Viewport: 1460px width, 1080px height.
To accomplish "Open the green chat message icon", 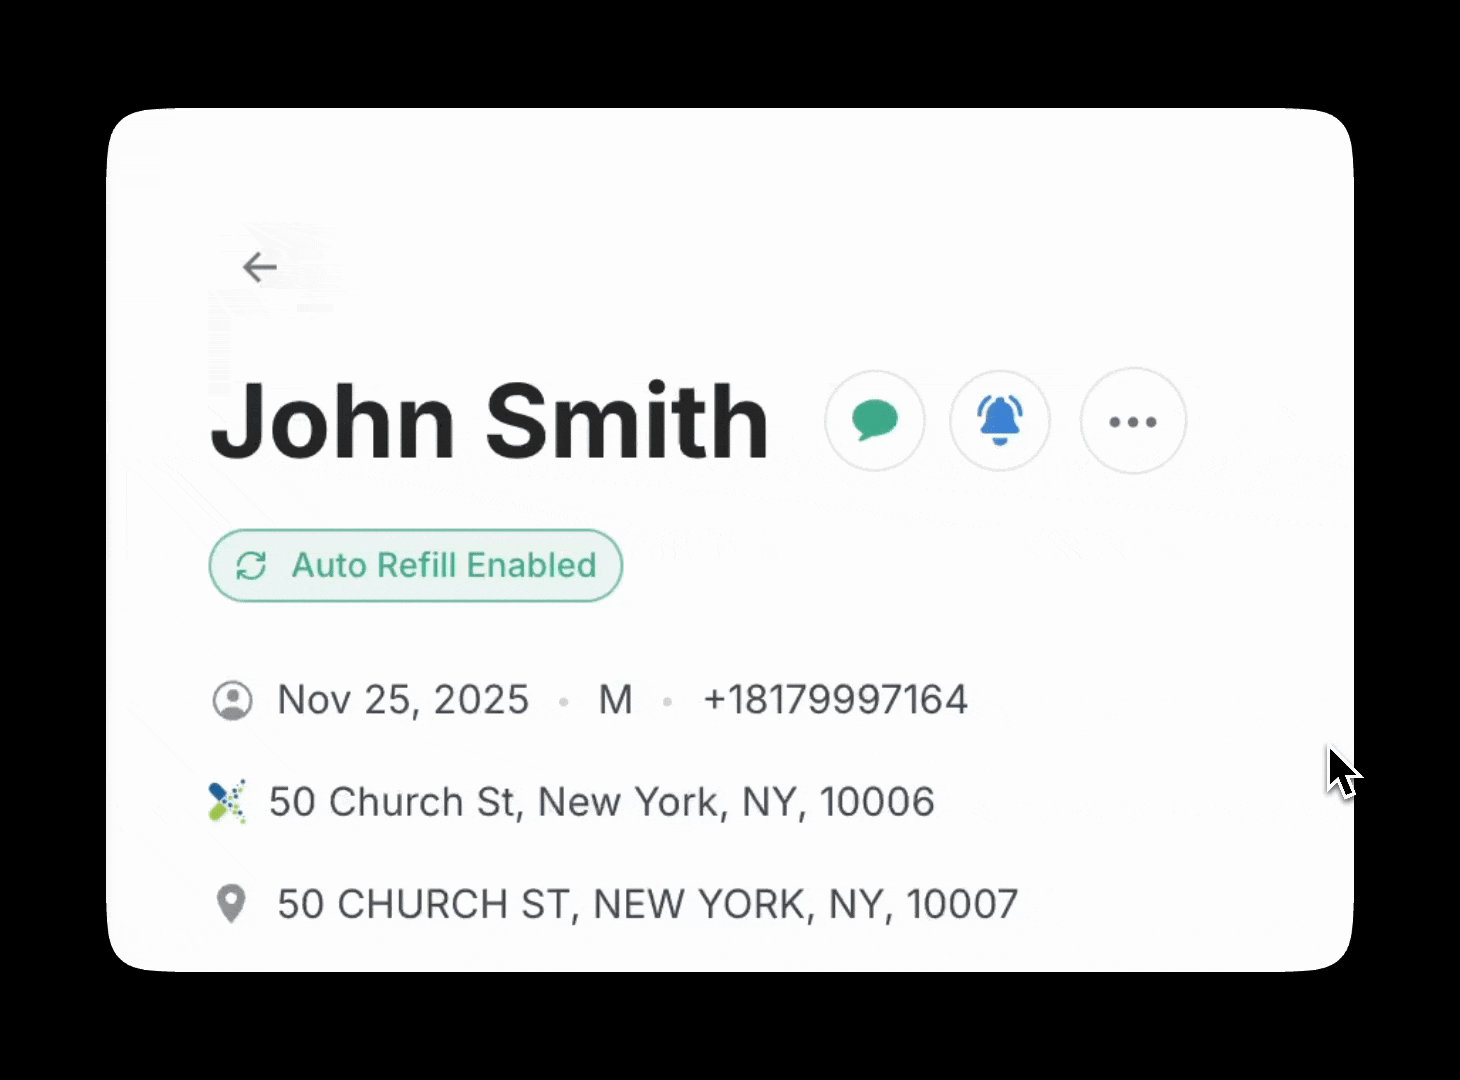I will pos(875,421).
